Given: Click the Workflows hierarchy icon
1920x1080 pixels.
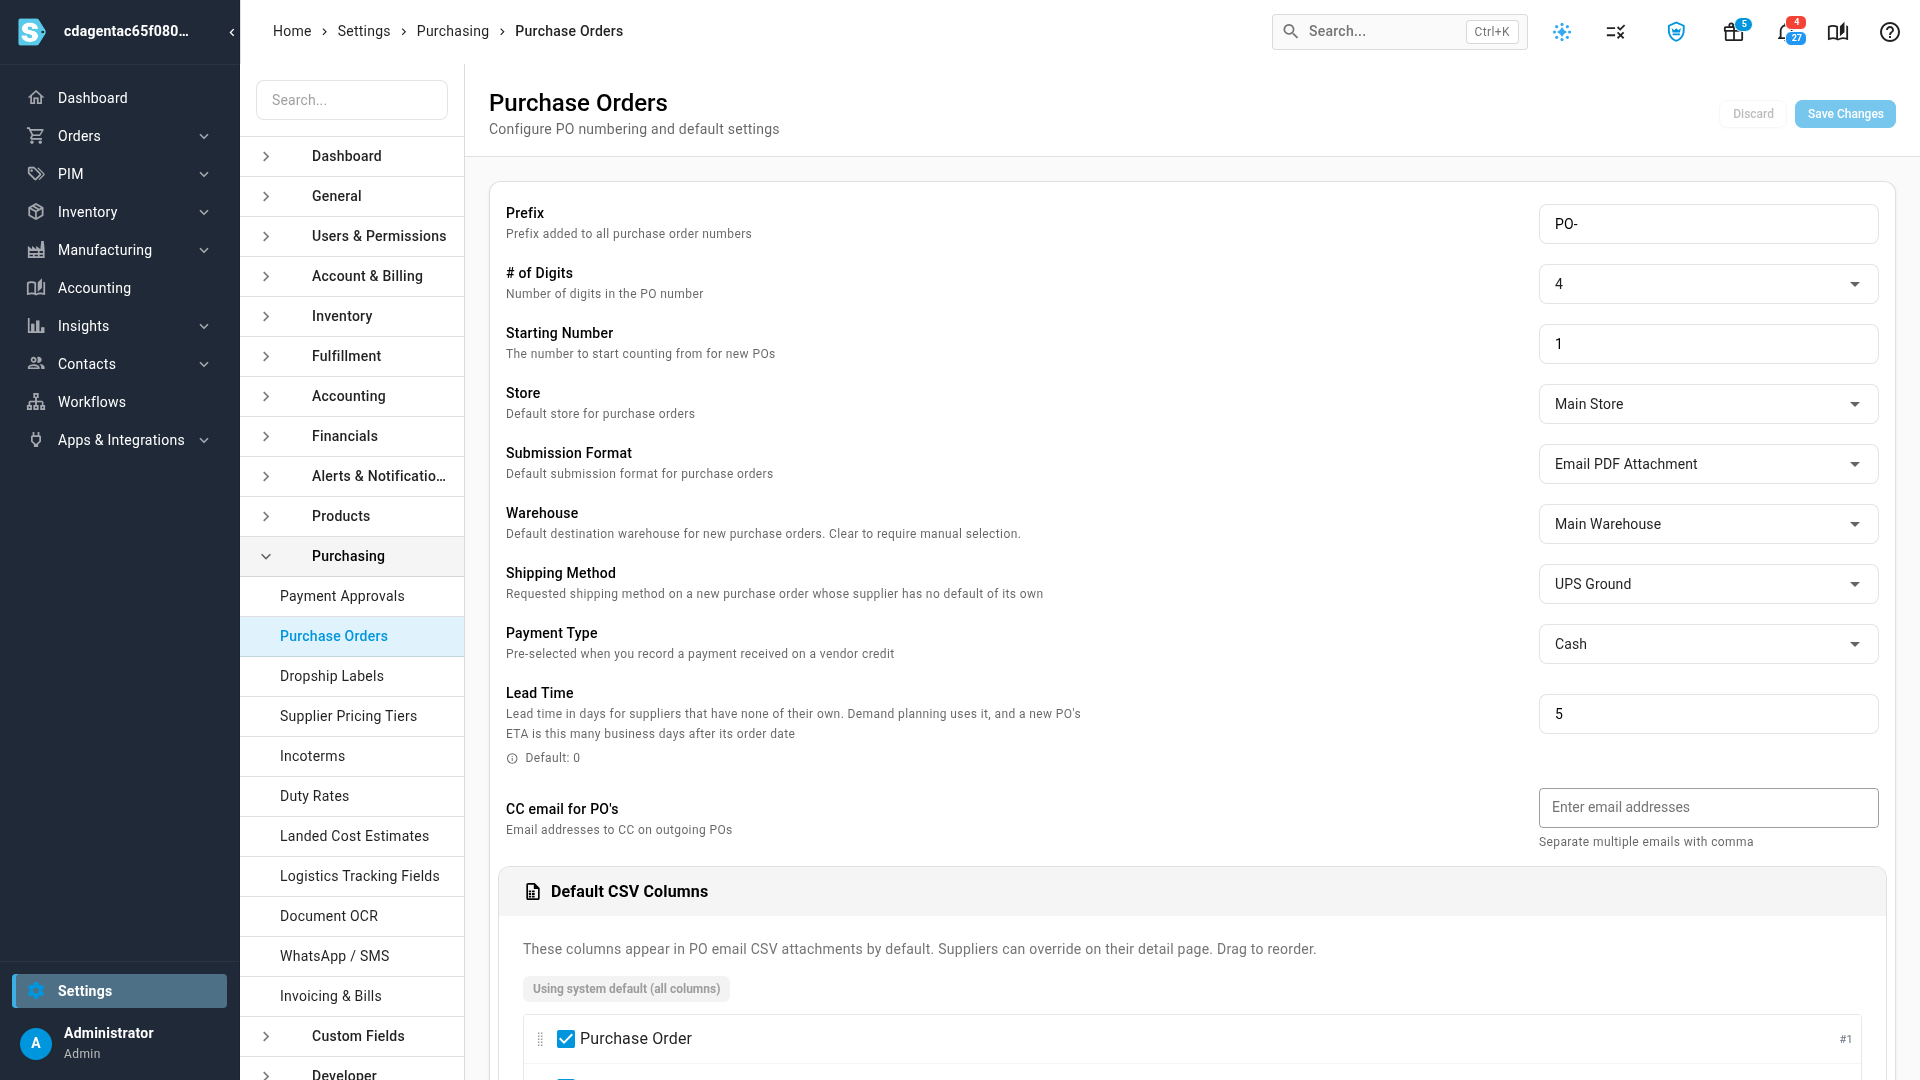Looking at the screenshot, I should (36, 402).
